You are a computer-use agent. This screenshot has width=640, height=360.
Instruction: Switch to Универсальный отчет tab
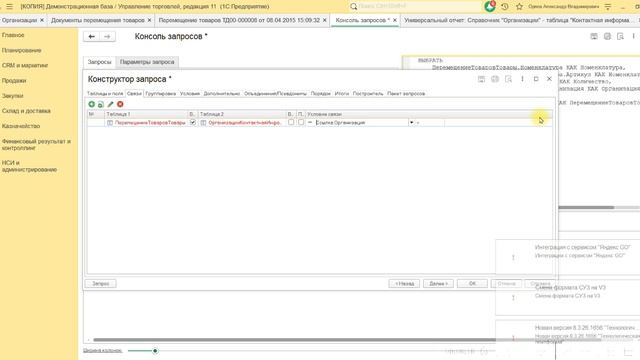[x=520, y=20]
